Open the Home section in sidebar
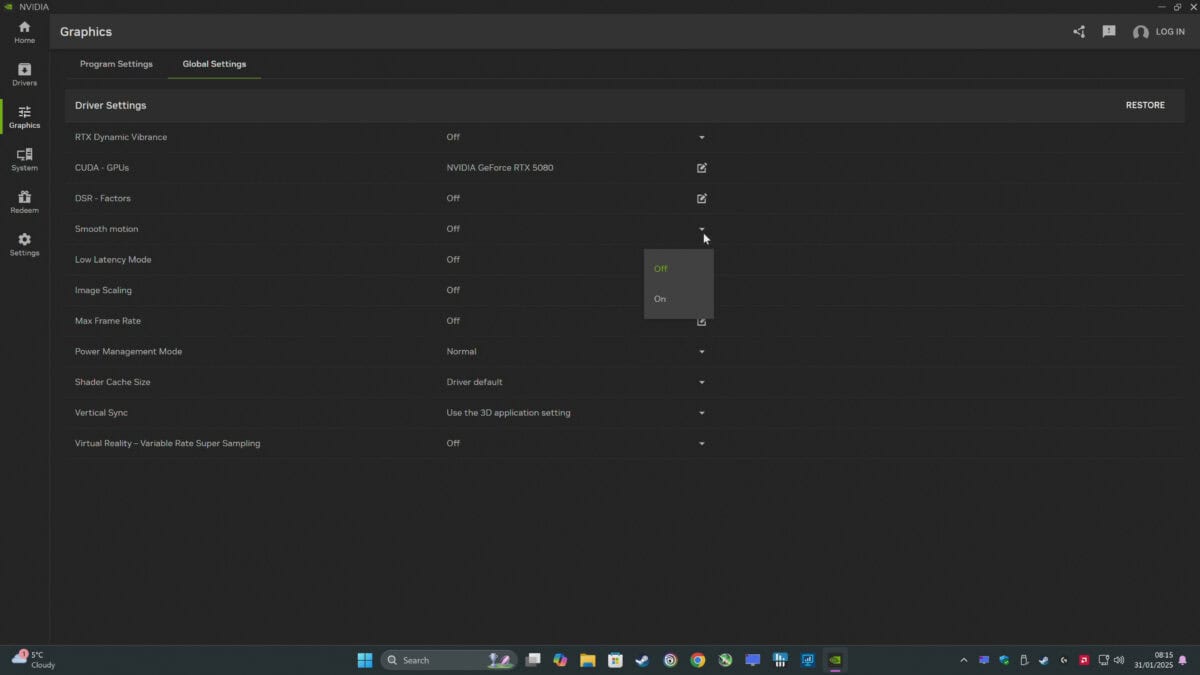This screenshot has height=675, width=1200. pos(24,32)
